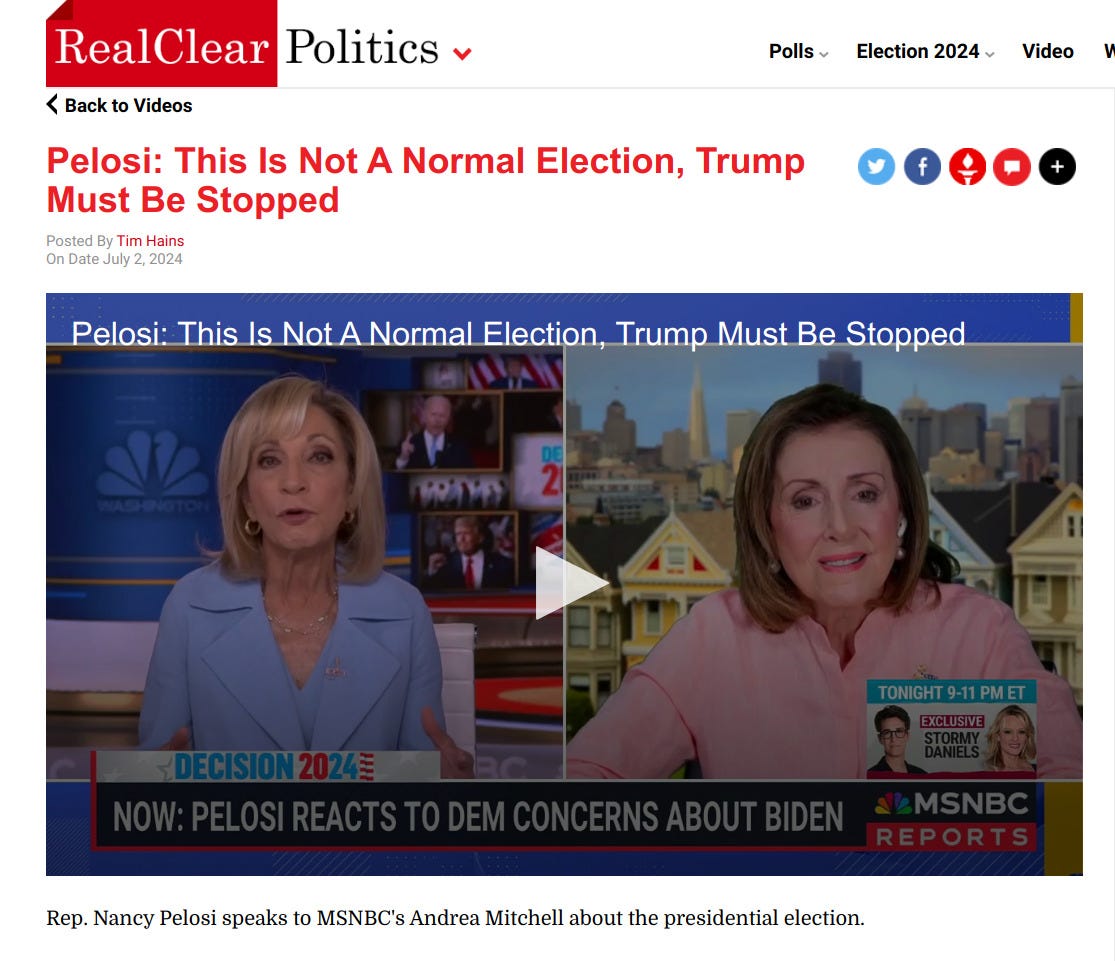Click the red article headline

425,180
